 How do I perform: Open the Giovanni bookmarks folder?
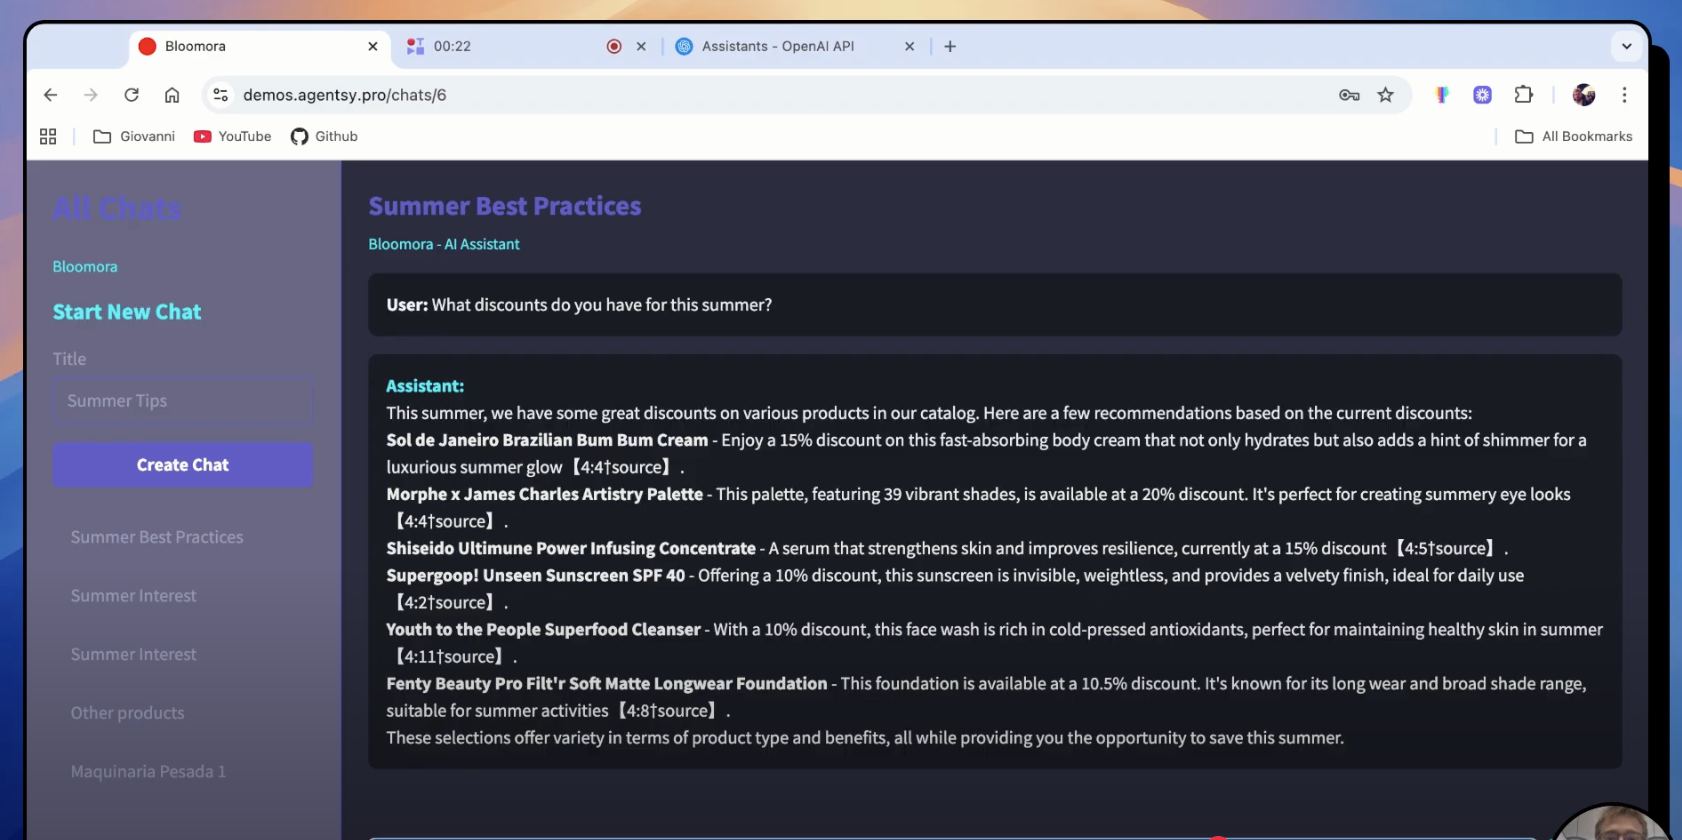tap(134, 136)
